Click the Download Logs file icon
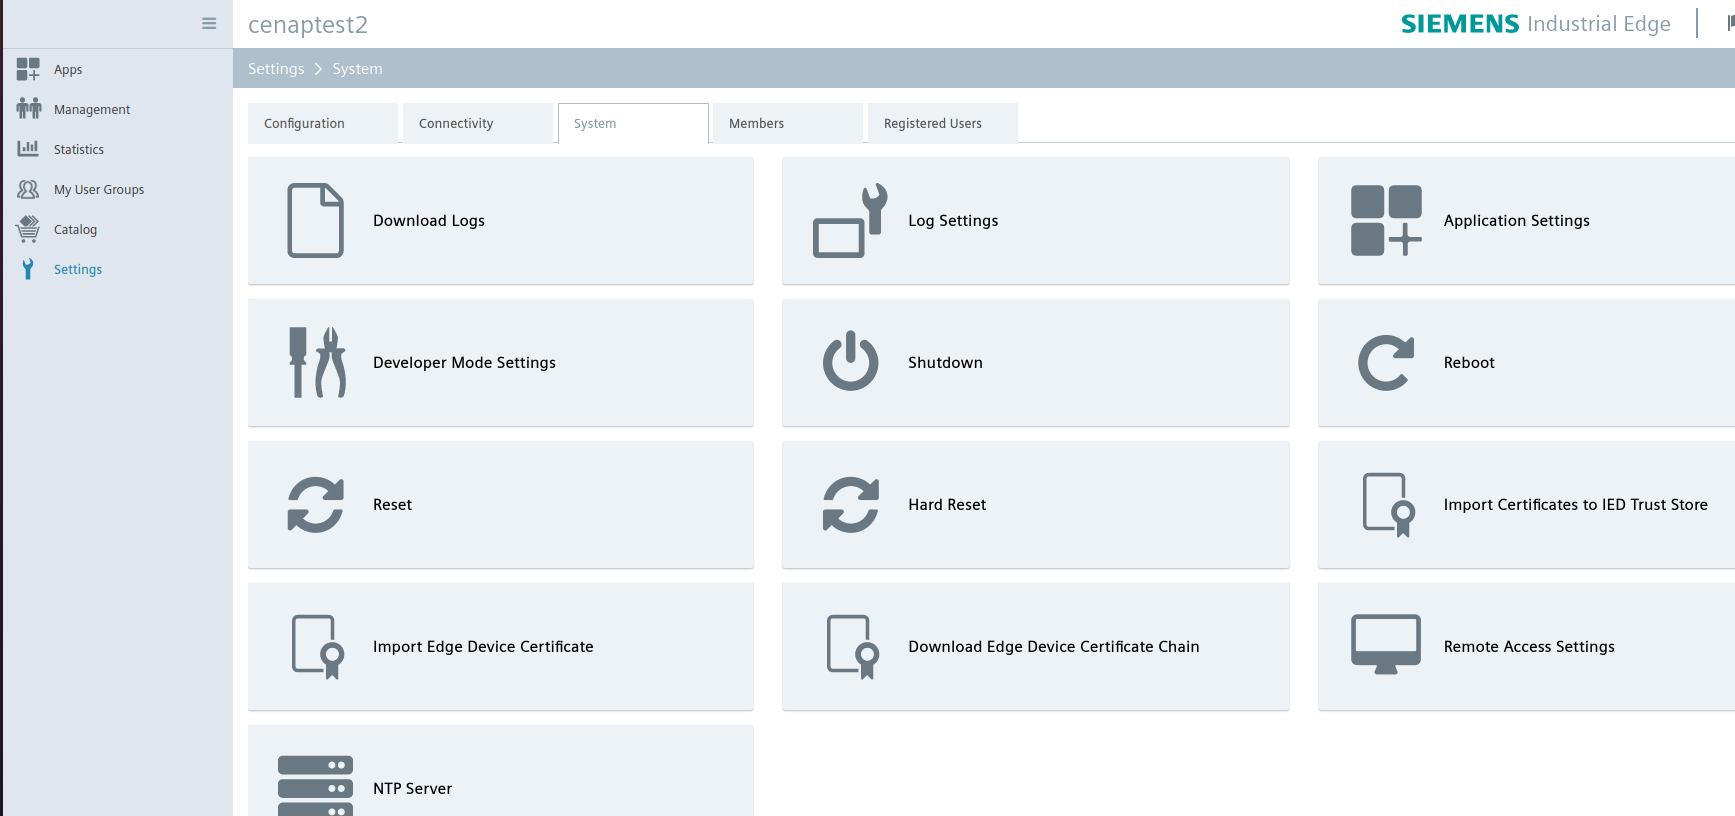Viewport: 1735px width, 816px height. 315,221
